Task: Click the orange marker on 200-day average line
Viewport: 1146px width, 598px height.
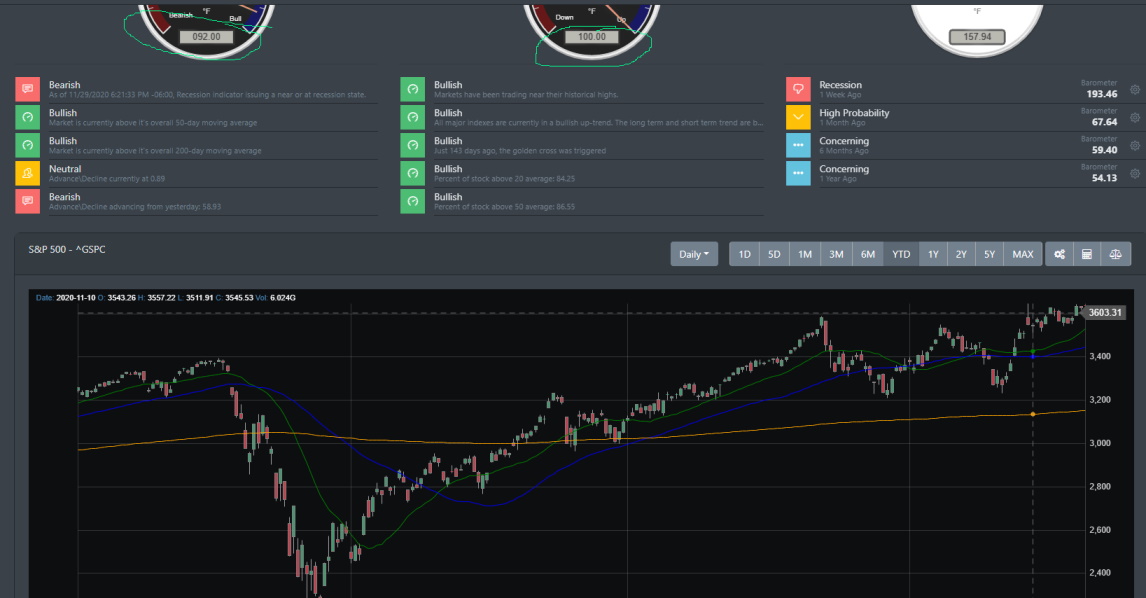Action: click(x=1033, y=415)
